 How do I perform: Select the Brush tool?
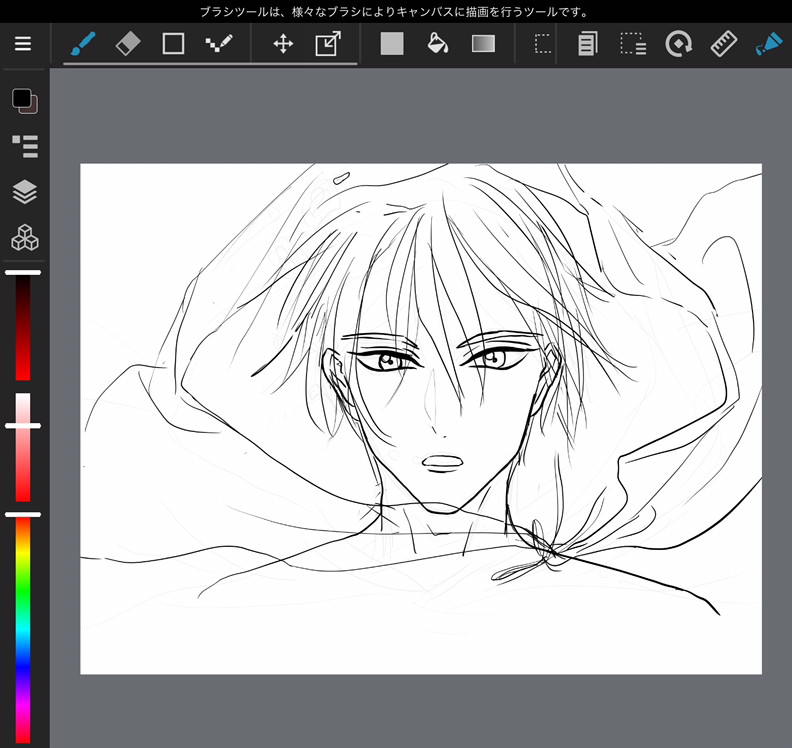[83, 44]
